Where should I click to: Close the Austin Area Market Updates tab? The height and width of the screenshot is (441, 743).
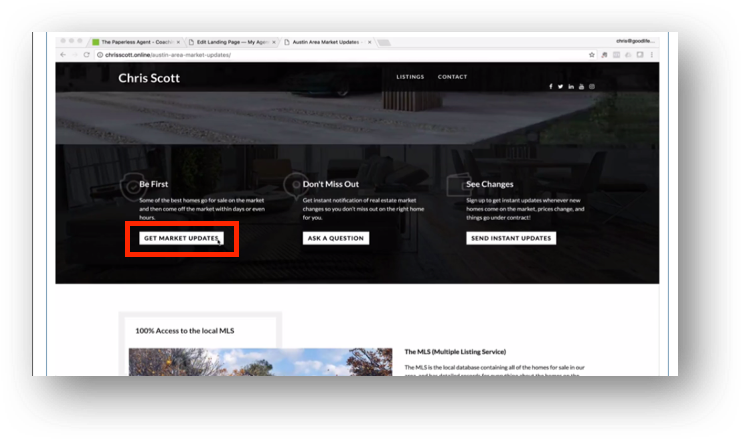[x=370, y=42]
